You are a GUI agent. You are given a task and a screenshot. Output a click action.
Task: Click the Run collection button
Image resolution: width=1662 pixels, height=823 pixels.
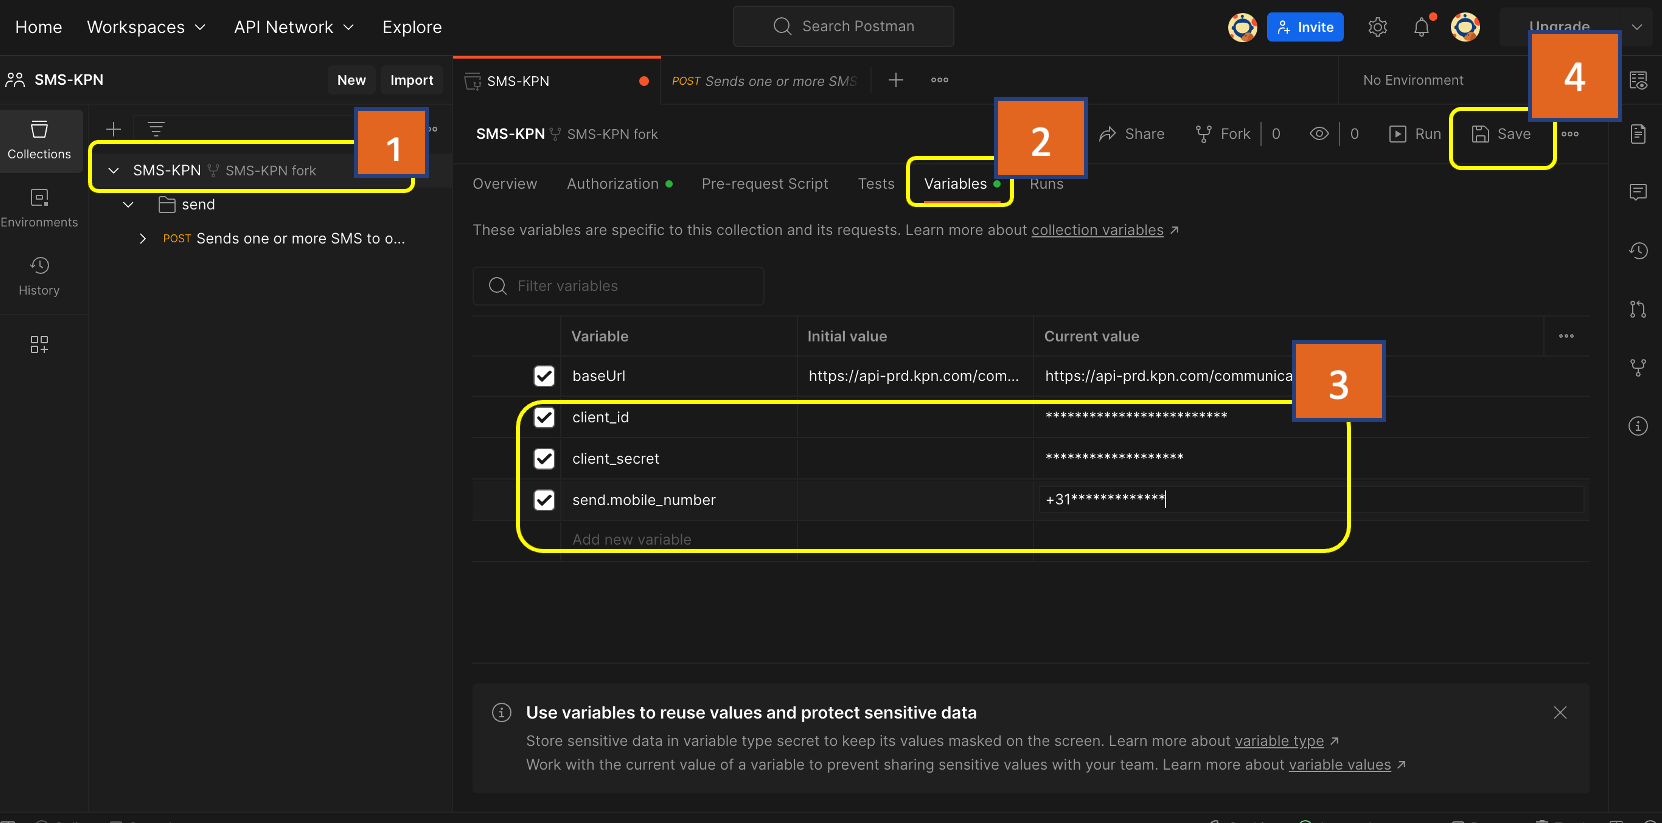1415,134
